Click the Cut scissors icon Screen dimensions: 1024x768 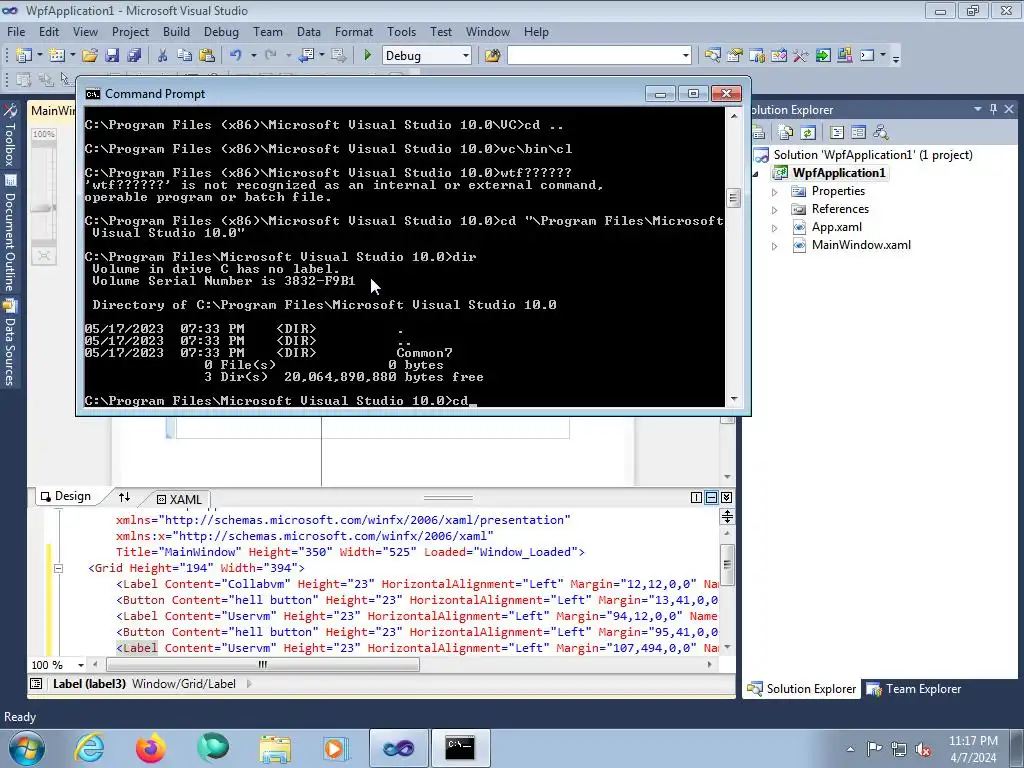pos(163,56)
